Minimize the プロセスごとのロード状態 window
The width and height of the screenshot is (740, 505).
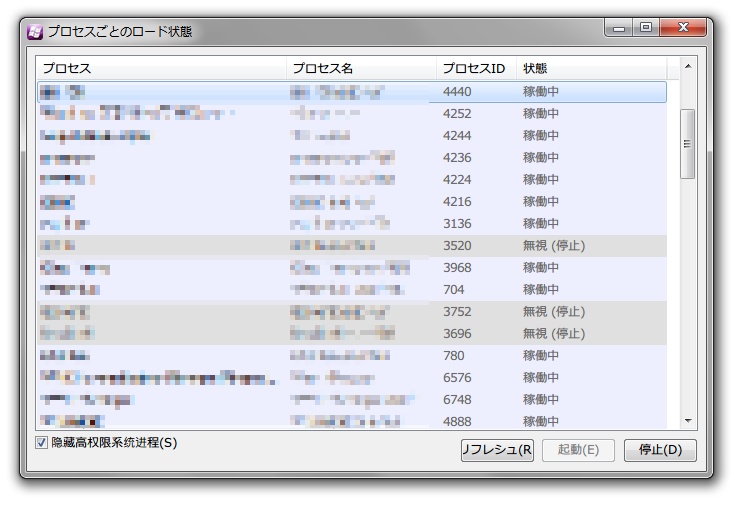coord(619,28)
